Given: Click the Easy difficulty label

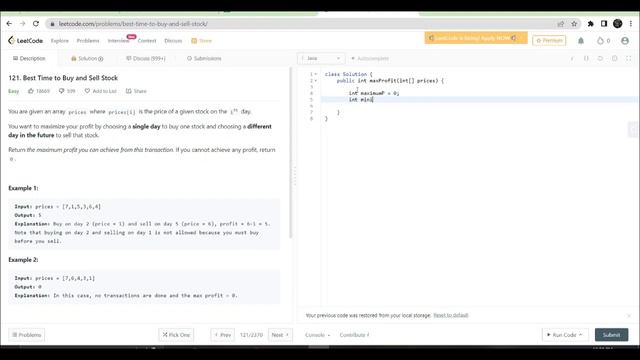Looking at the screenshot, I should [13, 91].
